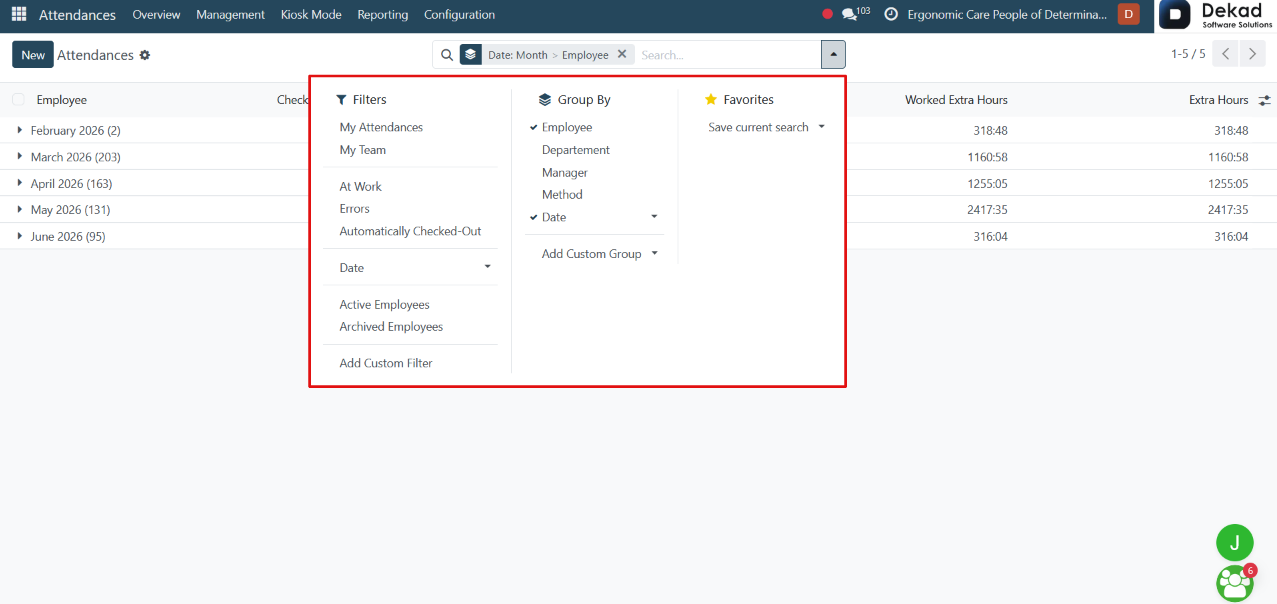
Task: Open Save current search dropdown
Action: [x=767, y=127]
